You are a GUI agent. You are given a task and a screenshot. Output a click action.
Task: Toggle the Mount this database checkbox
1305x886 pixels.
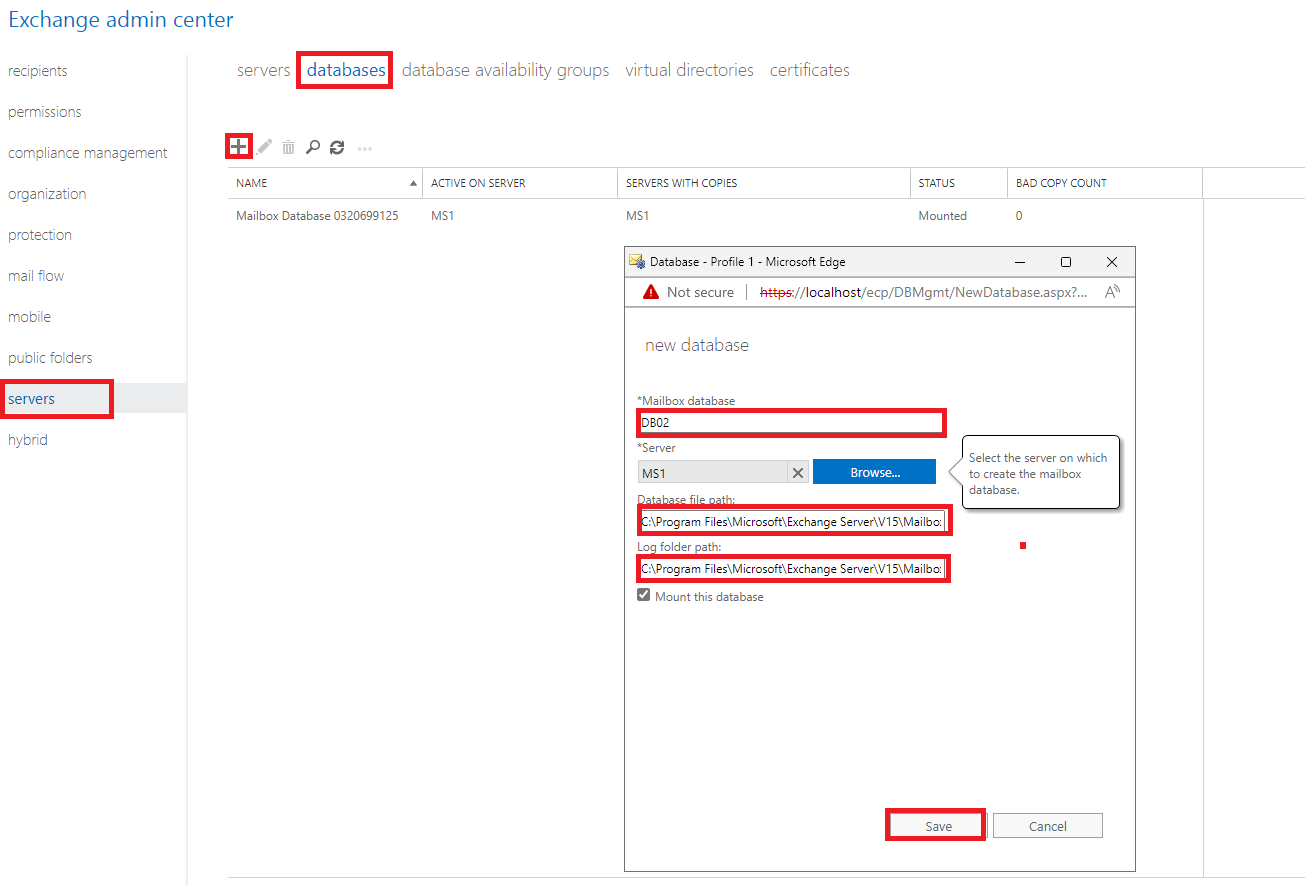point(644,595)
